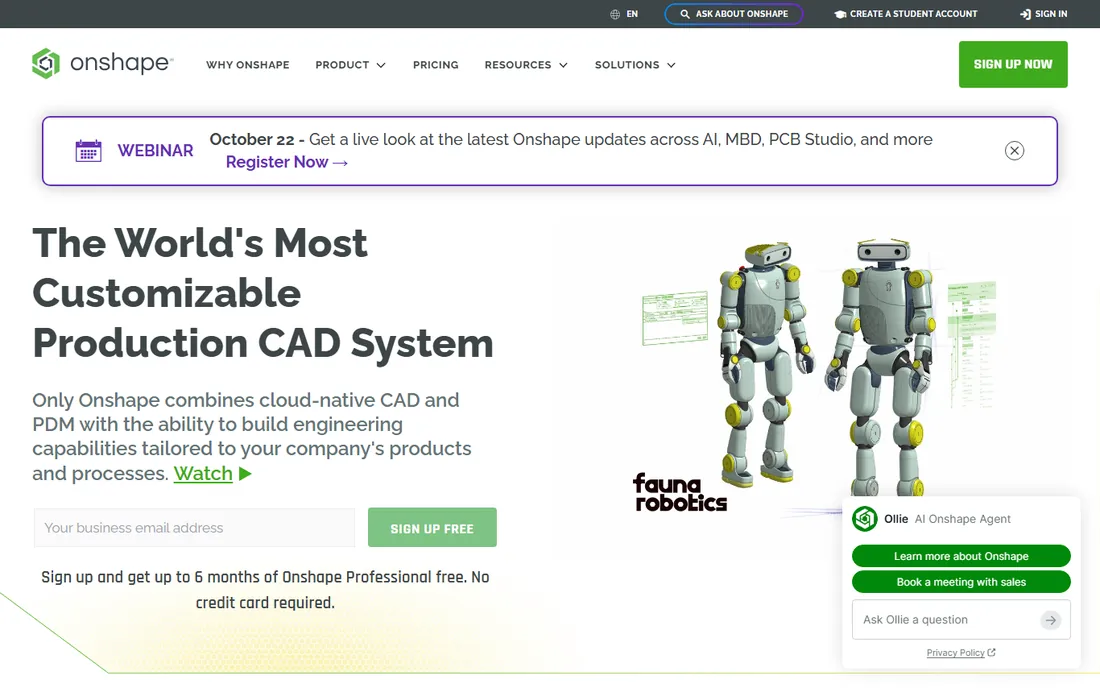Click the Onshape logo
The height and width of the screenshot is (688, 1100).
coord(102,63)
